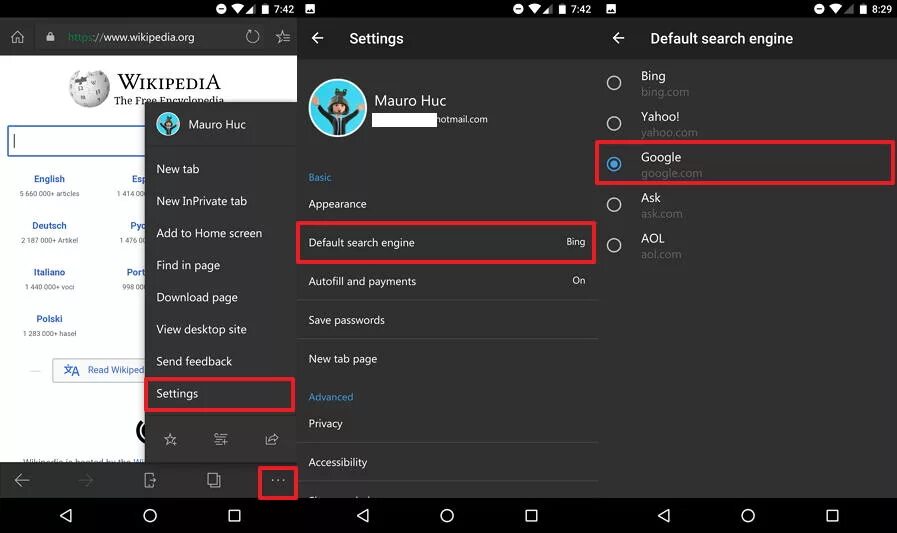This screenshot has width=897, height=533.
Task: Open favorites star list icon in address bar
Action: (283, 37)
